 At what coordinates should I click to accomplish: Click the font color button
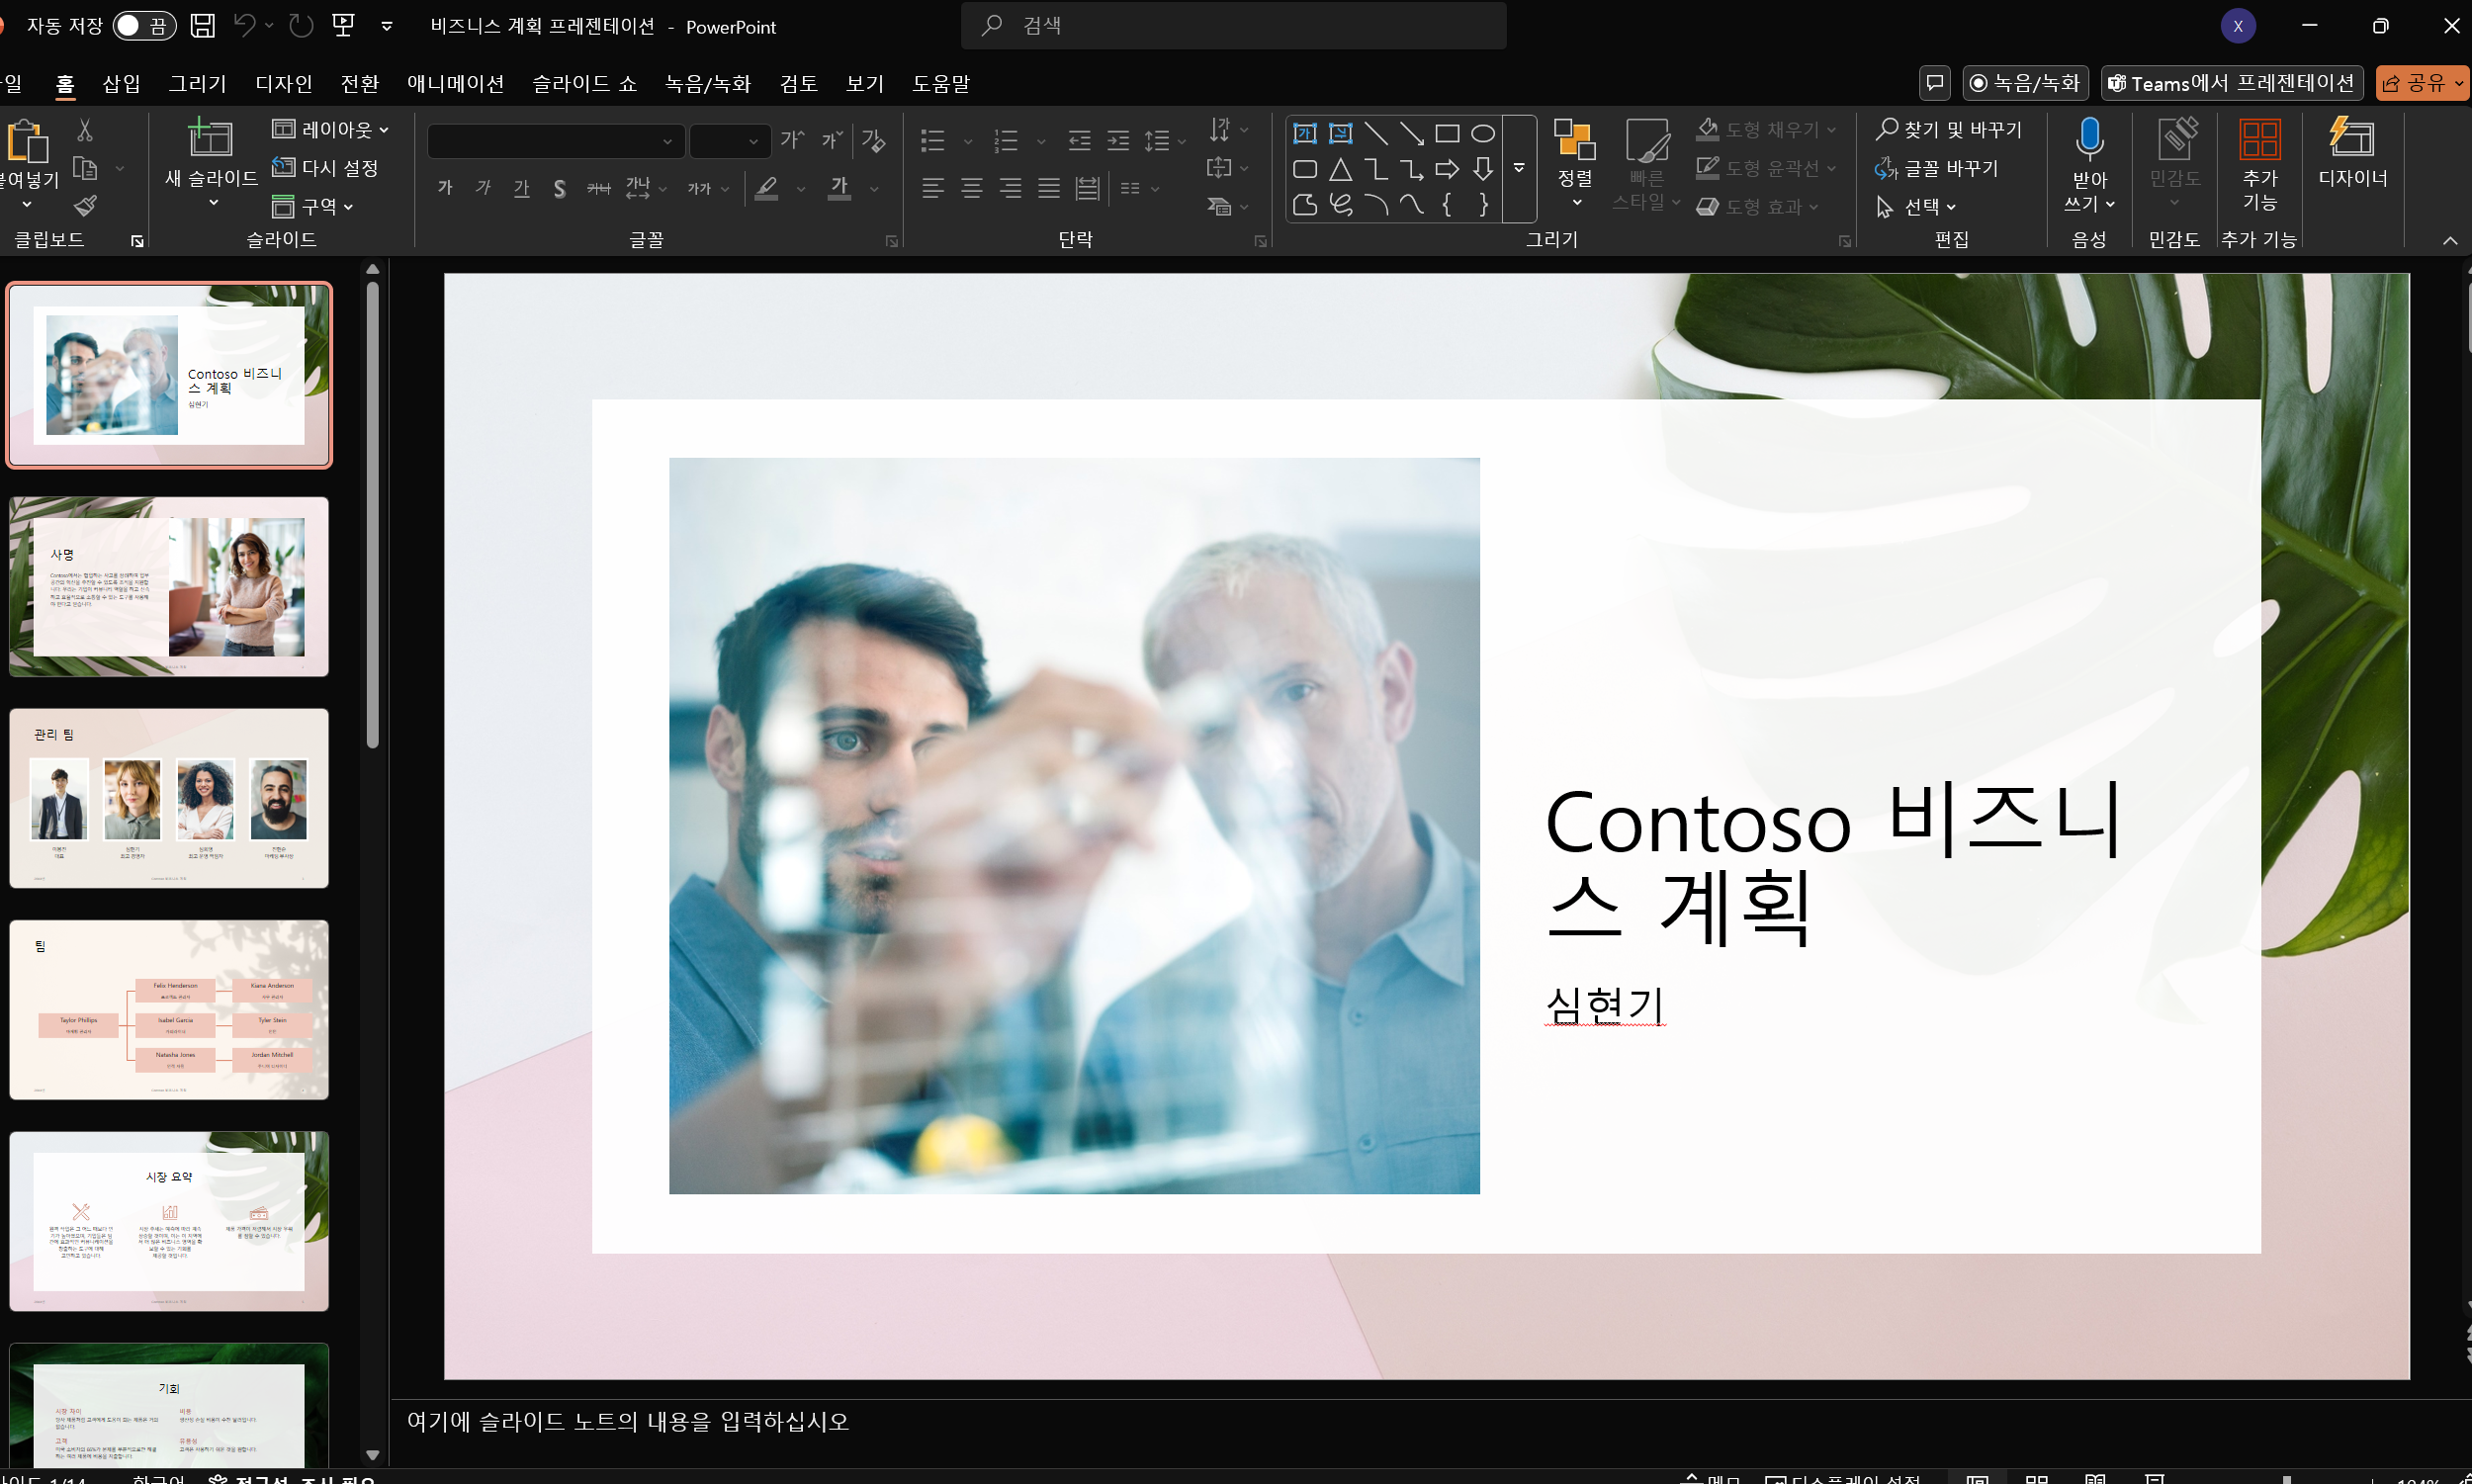tap(840, 188)
